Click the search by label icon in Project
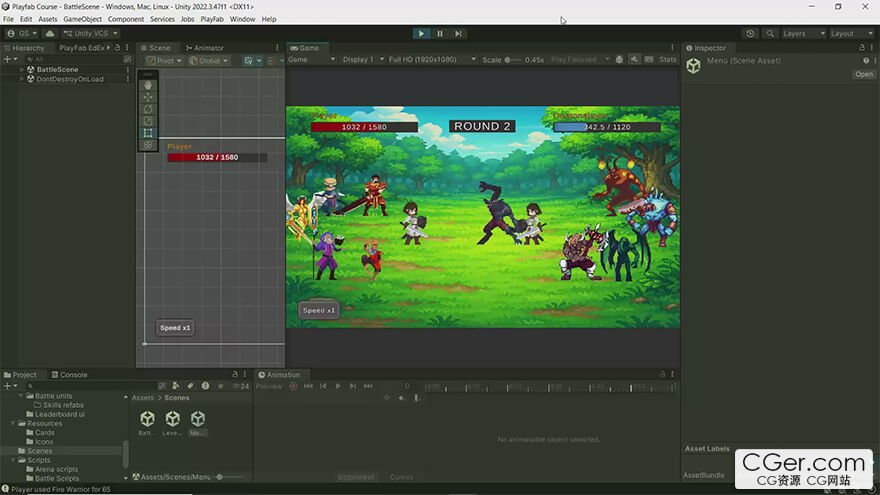Image resolution: width=880 pixels, height=495 pixels. tap(190, 386)
